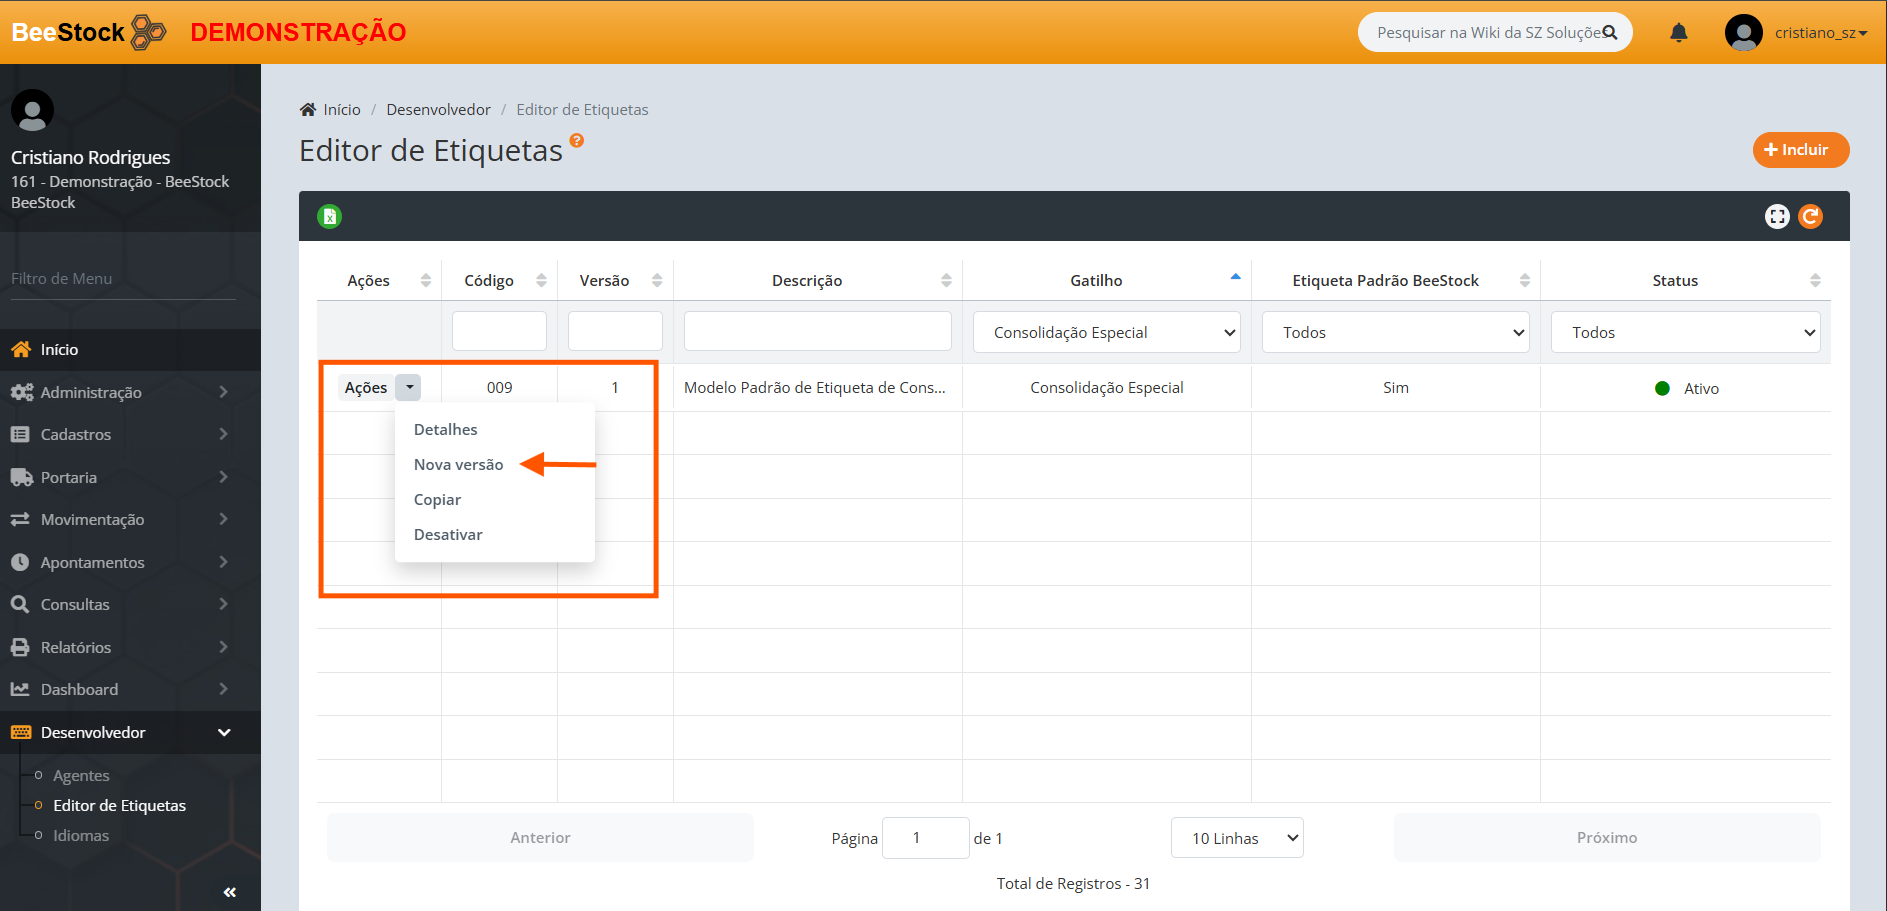Open the 10 Linhas page-size dropdown
1887x911 pixels.
[1236, 838]
